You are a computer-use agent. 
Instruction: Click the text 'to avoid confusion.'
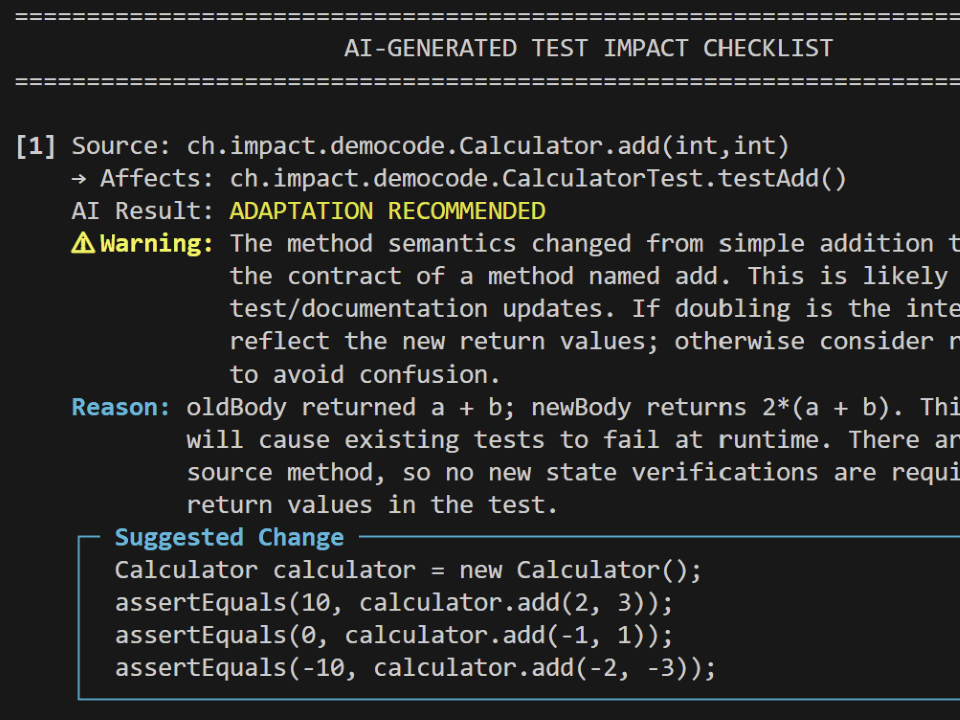tap(365, 375)
